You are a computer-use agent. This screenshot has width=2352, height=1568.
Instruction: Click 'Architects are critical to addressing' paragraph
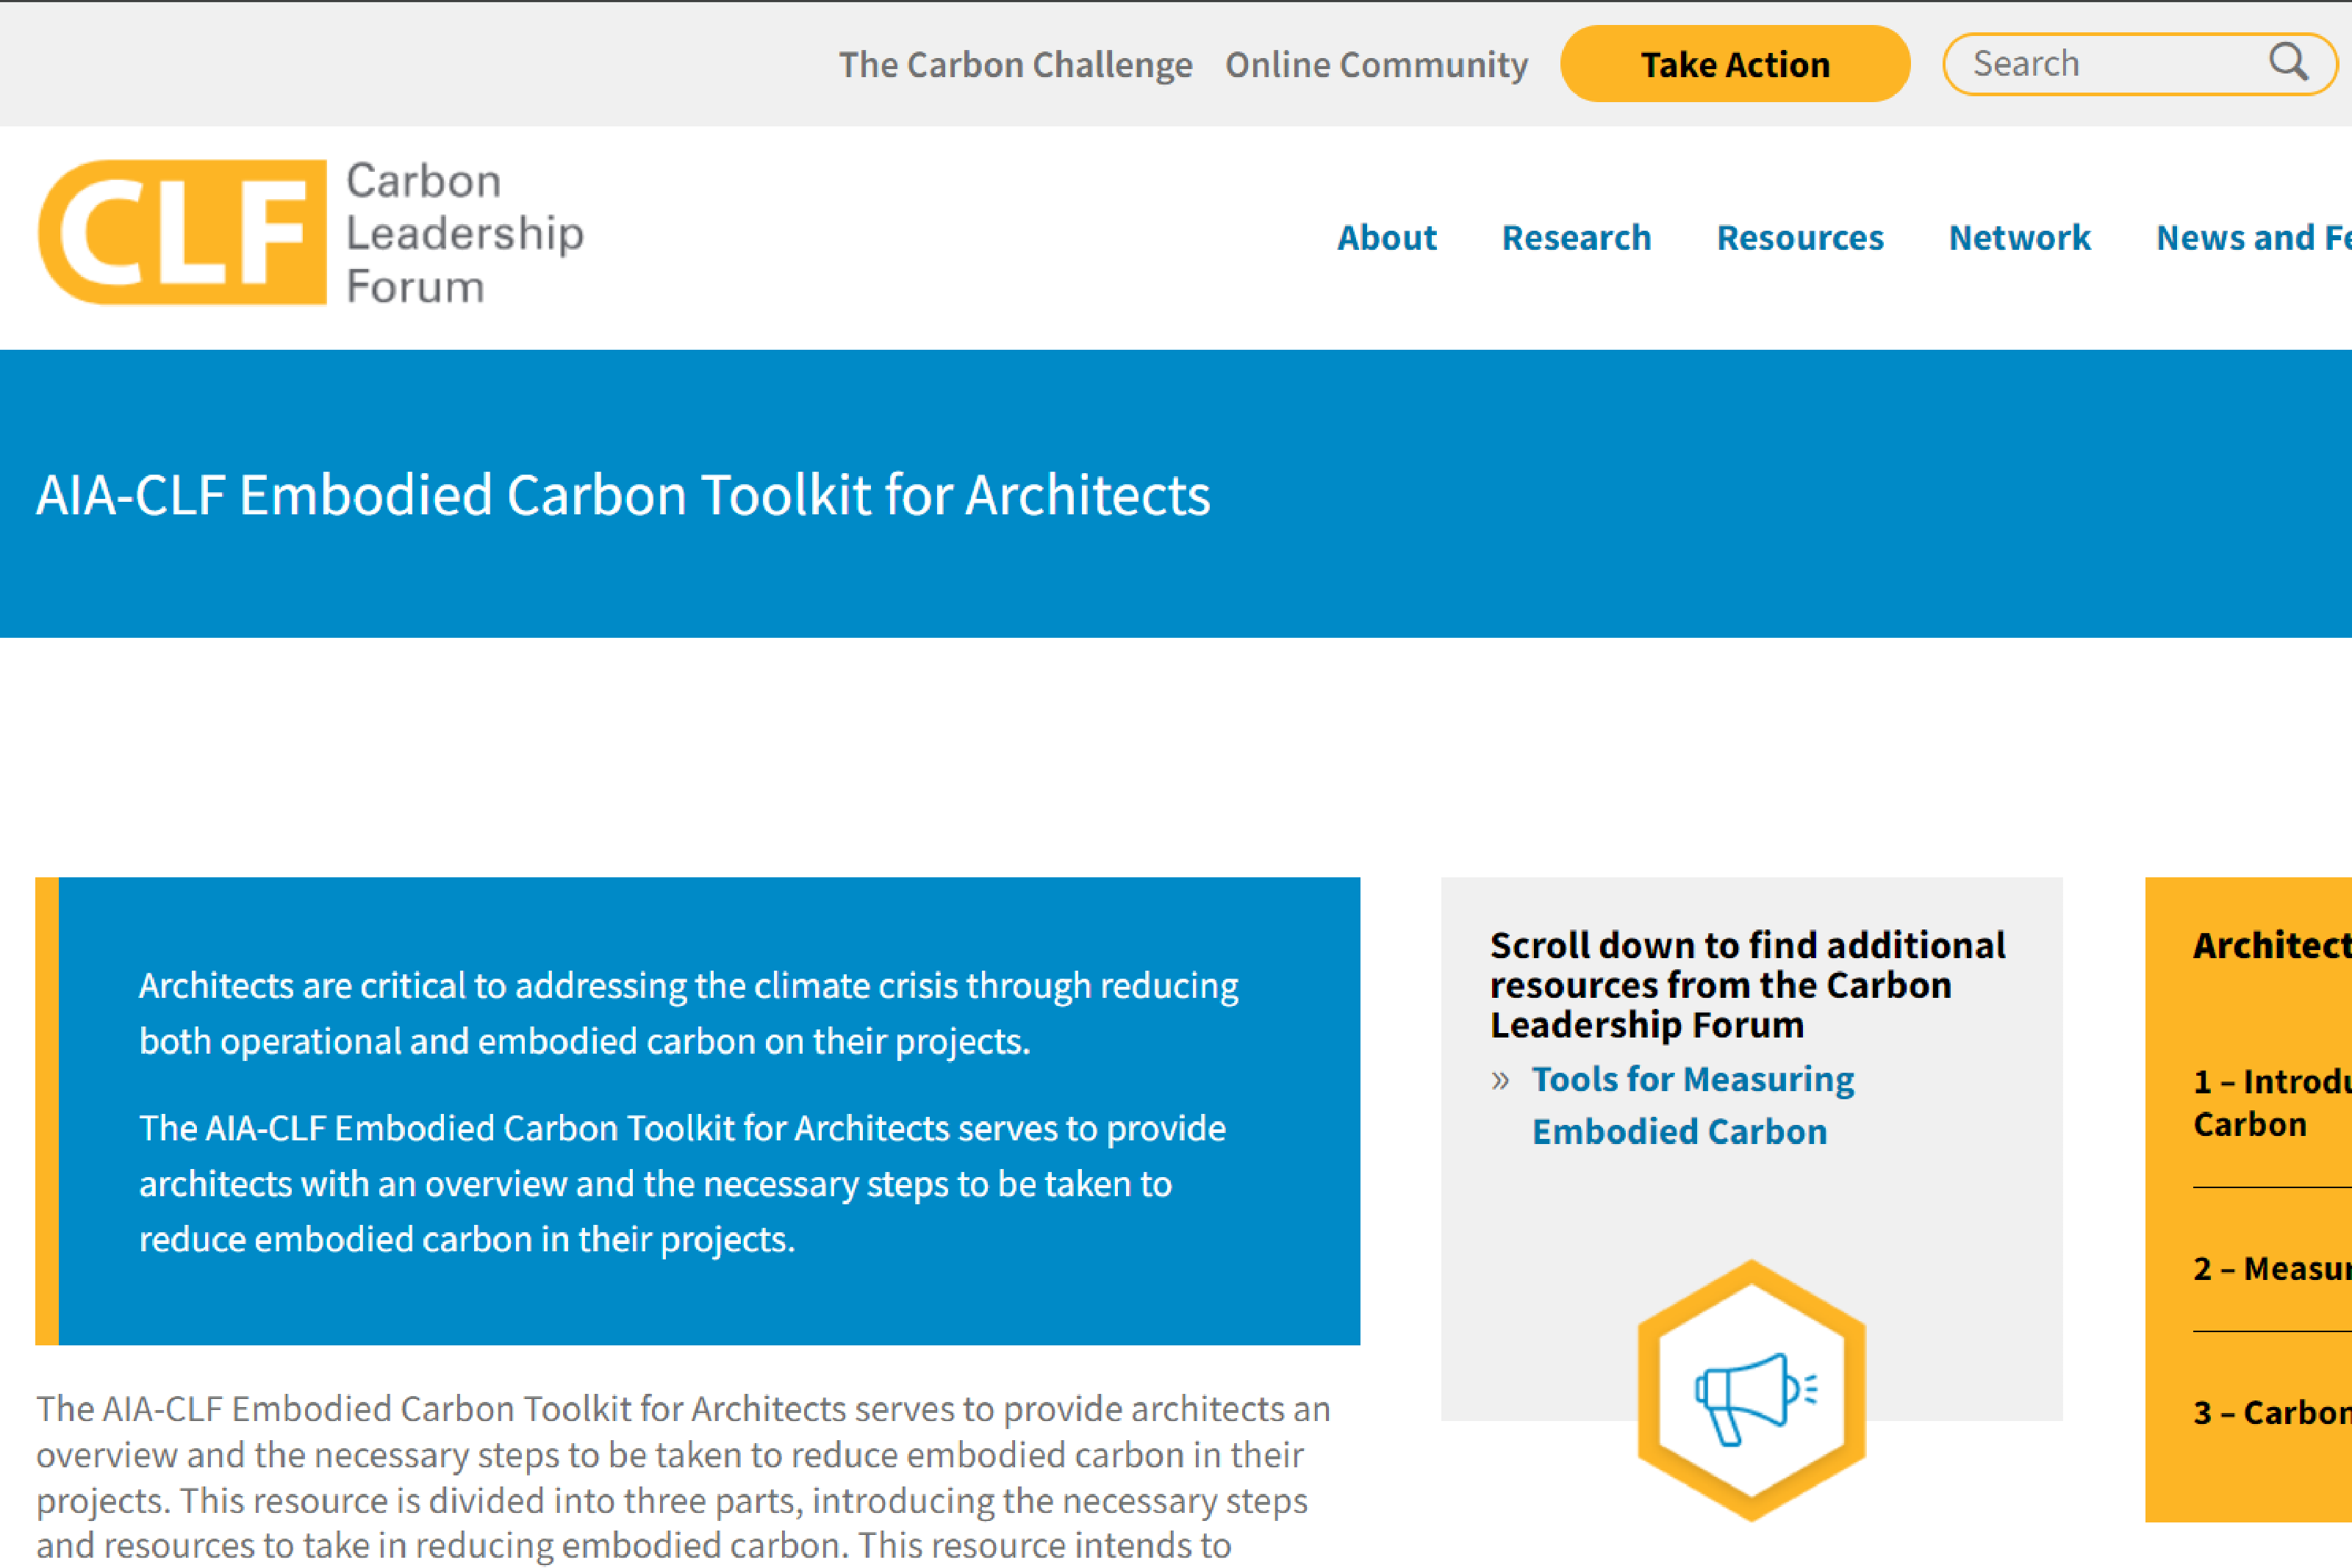click(688, 1013)
